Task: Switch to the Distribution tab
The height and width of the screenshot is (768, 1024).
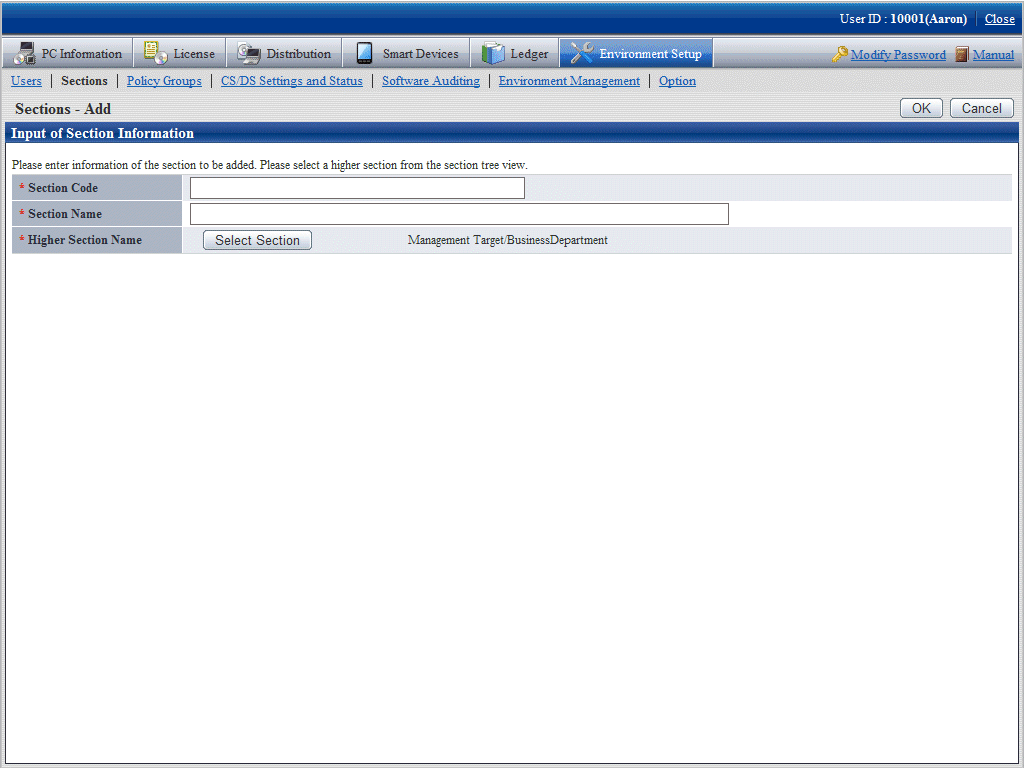Action: [284, 53]
